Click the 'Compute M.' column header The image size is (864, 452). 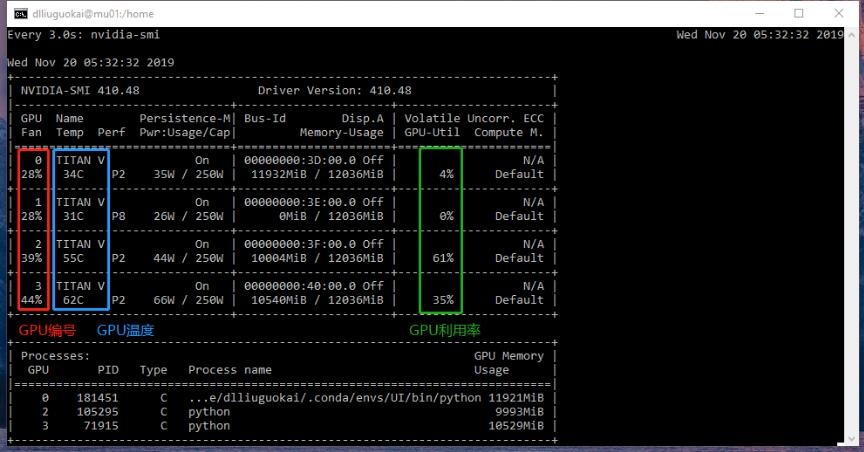click(x=509, y=133)
